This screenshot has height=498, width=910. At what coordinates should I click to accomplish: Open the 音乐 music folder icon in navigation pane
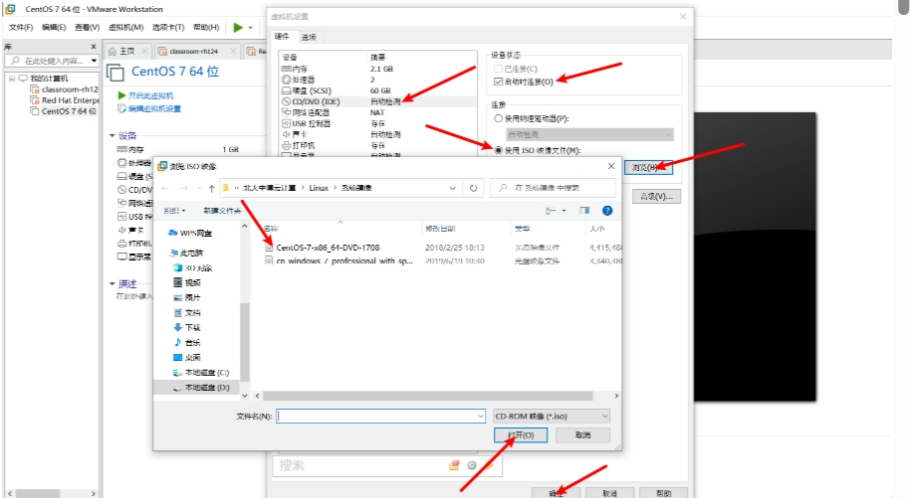coord(178,342)
